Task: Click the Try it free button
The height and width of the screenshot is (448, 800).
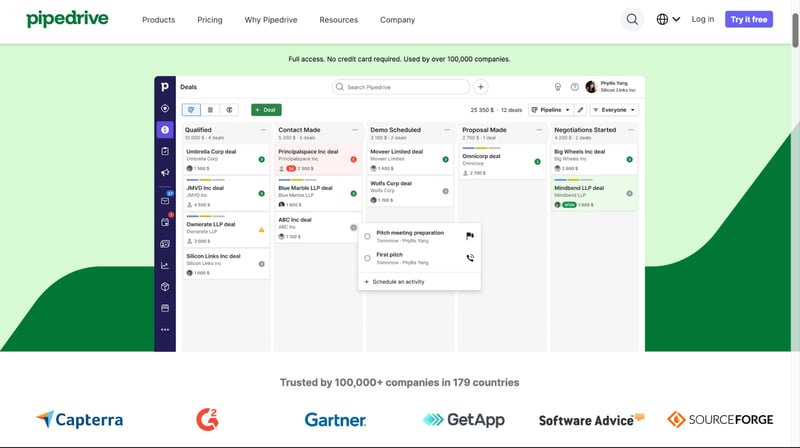Action: coord(748,19)
